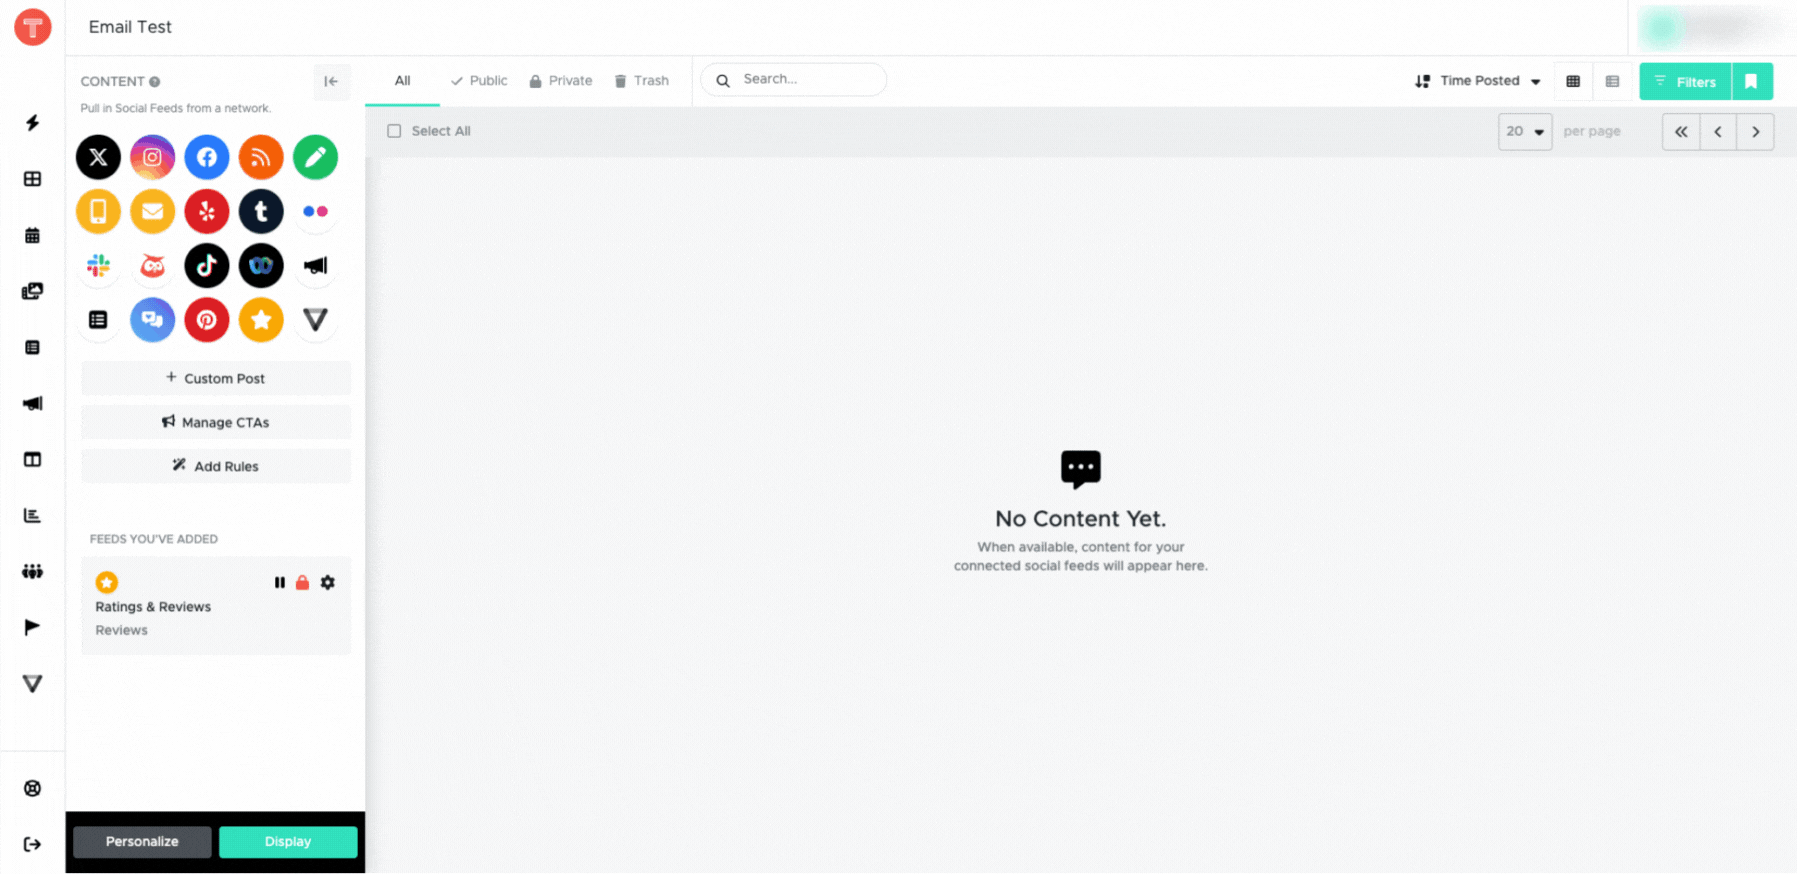The height and width of the screenshot is (874, 1797).
Task: Open lightning bolt item in left sidebar
Action: [32, 123]
